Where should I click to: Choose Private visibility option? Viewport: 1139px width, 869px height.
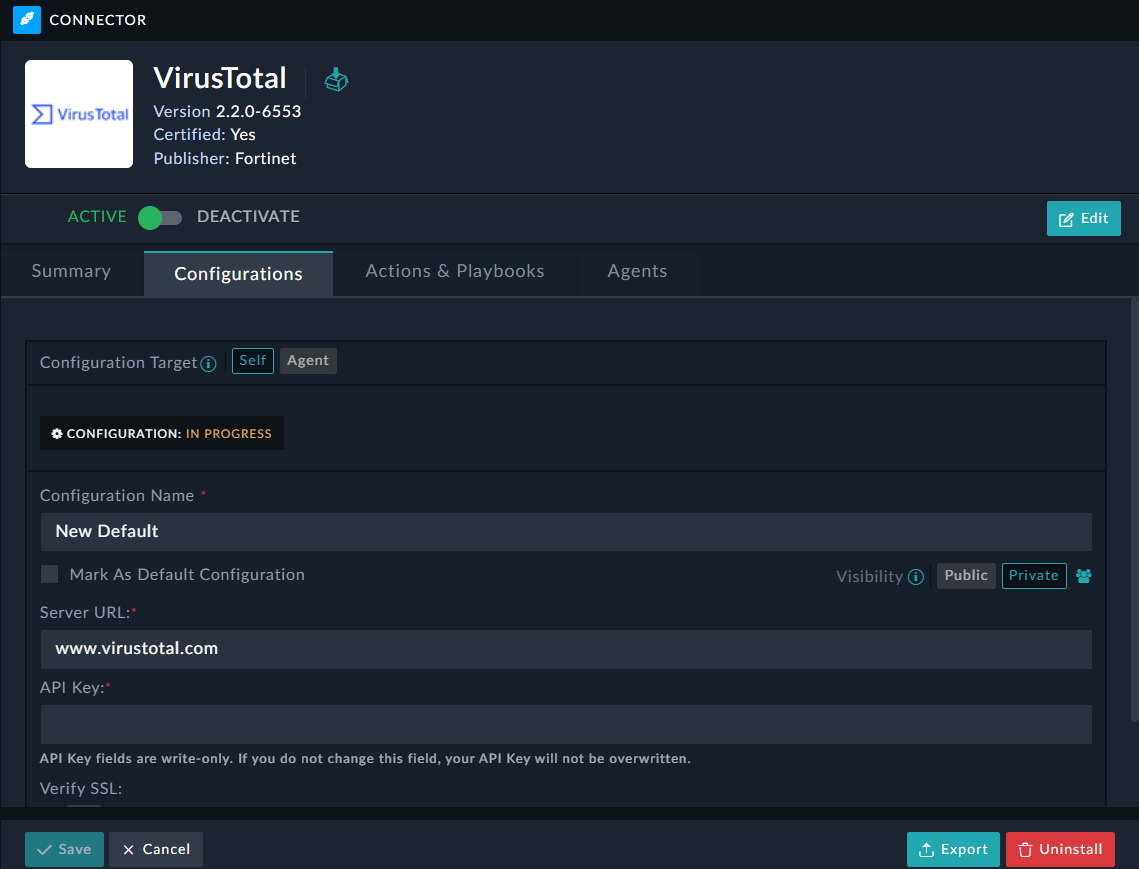1034,575
